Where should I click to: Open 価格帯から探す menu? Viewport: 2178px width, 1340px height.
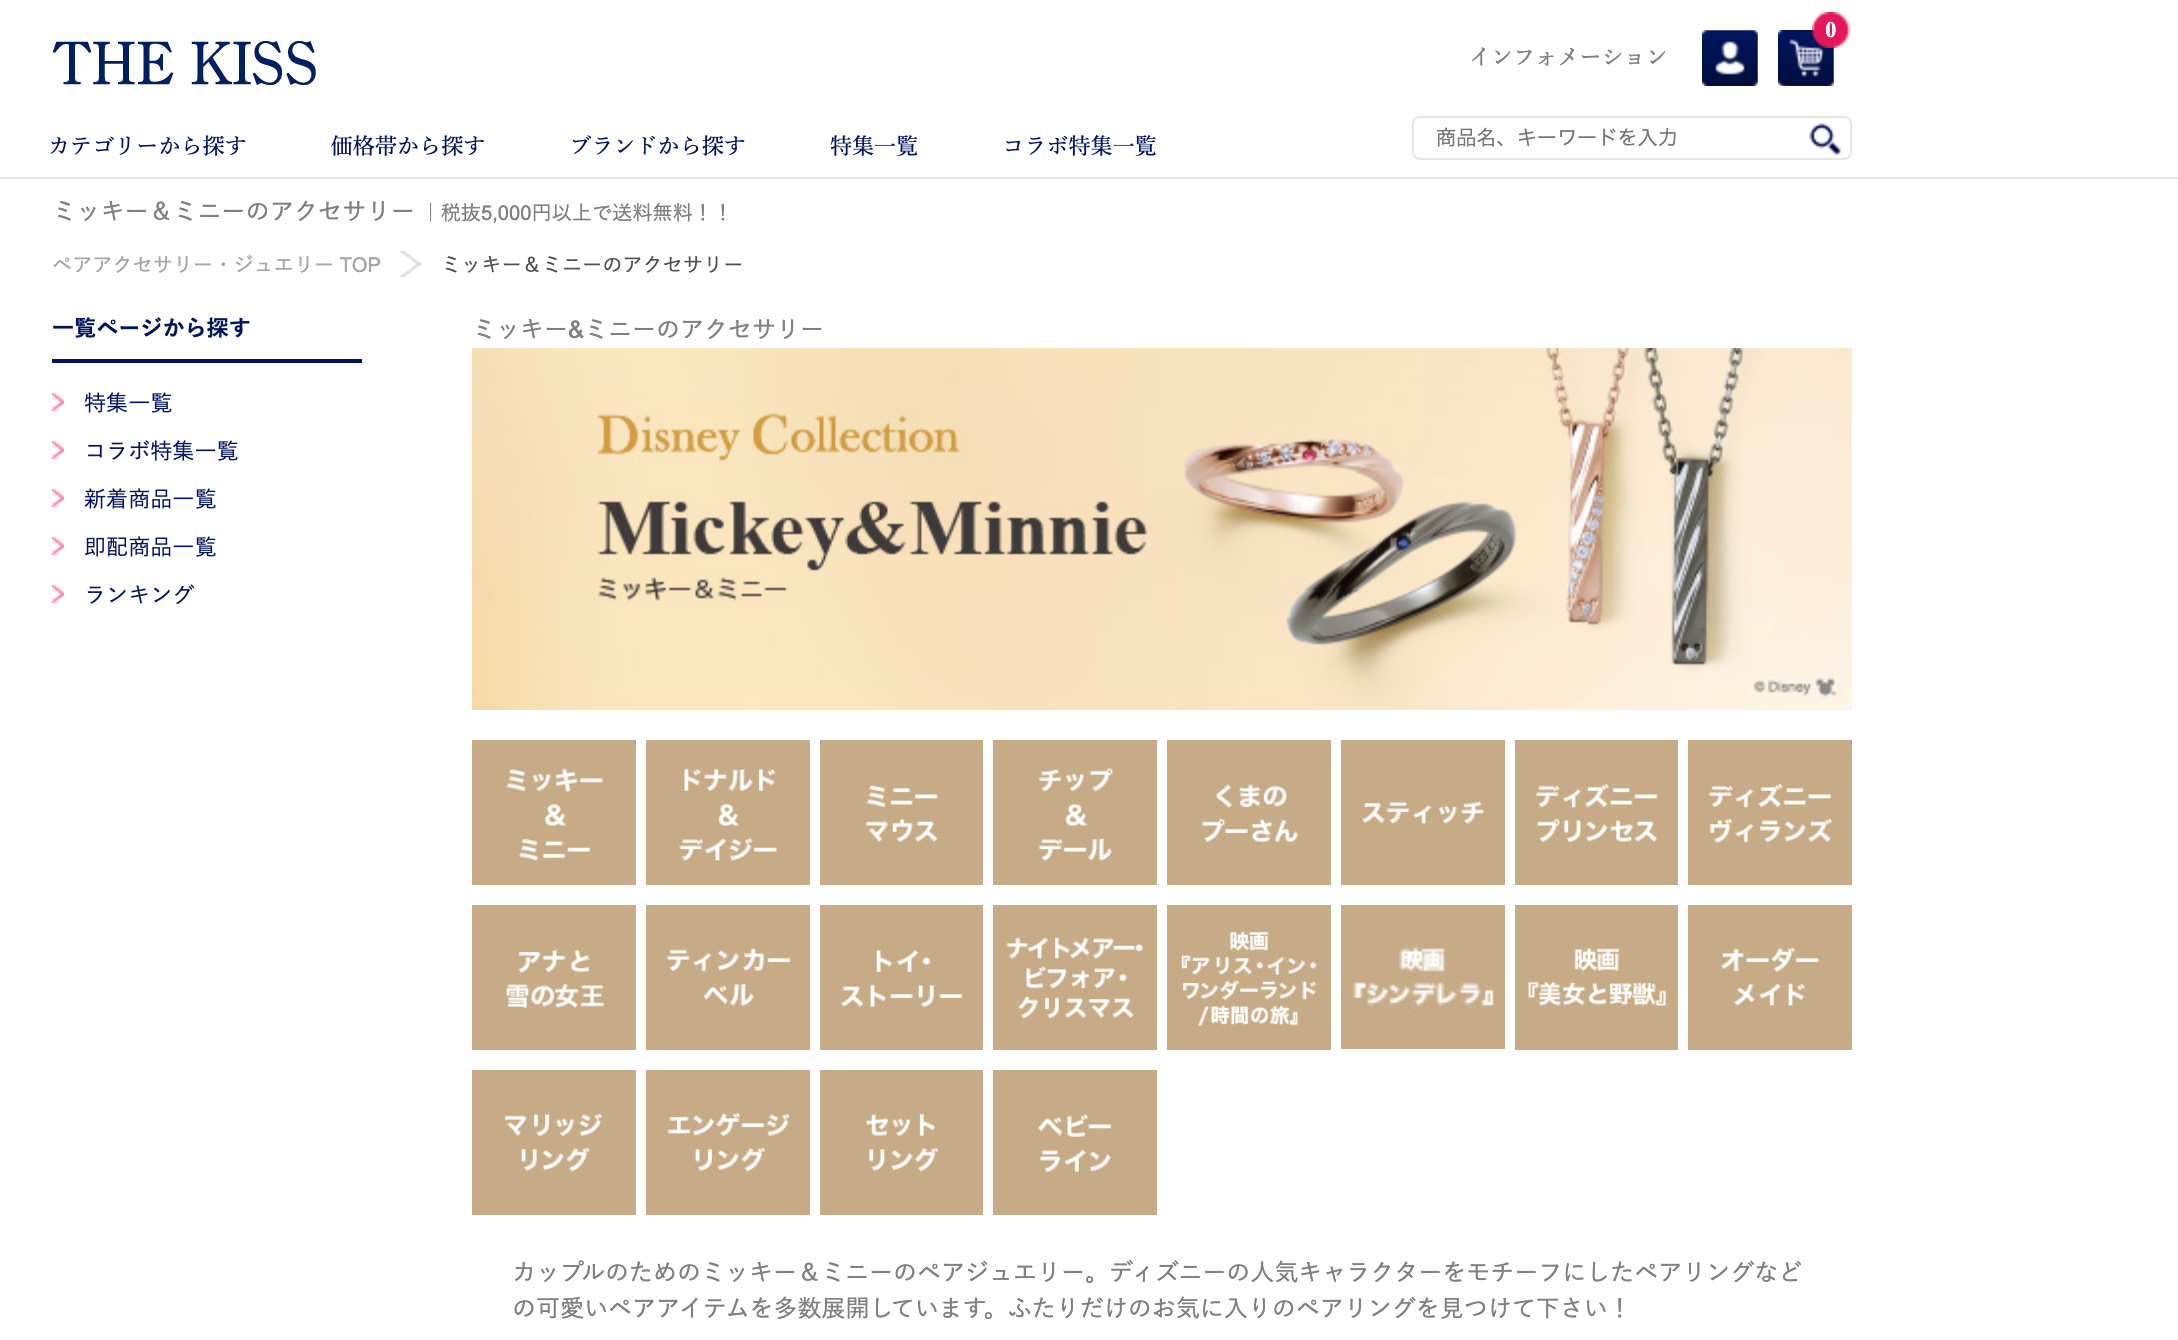coord(408,146)
